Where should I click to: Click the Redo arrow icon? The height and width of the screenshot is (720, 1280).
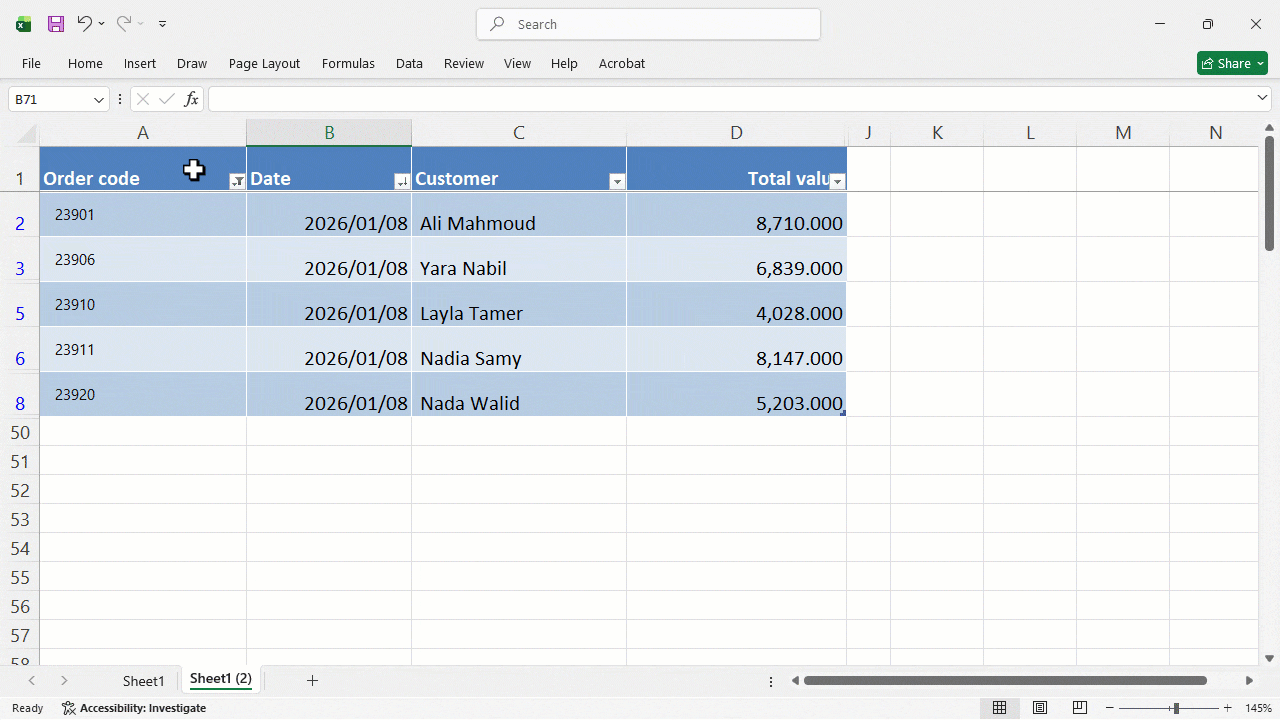pos(124,24)
